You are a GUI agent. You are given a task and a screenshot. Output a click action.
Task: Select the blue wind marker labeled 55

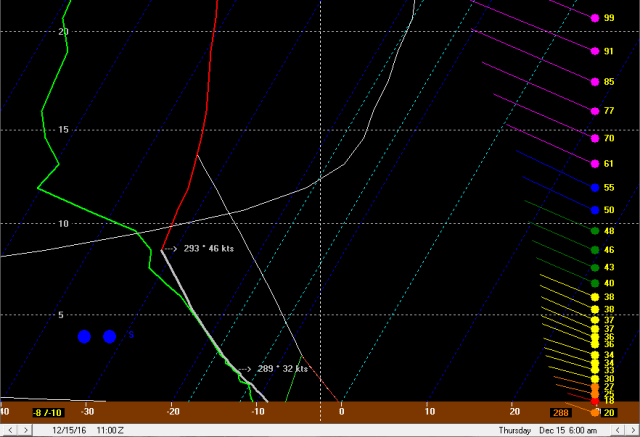point(595,188)
